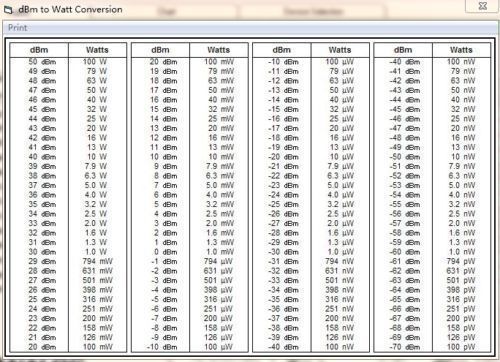Click the 1.0 mW value cell

click(220, 252)
